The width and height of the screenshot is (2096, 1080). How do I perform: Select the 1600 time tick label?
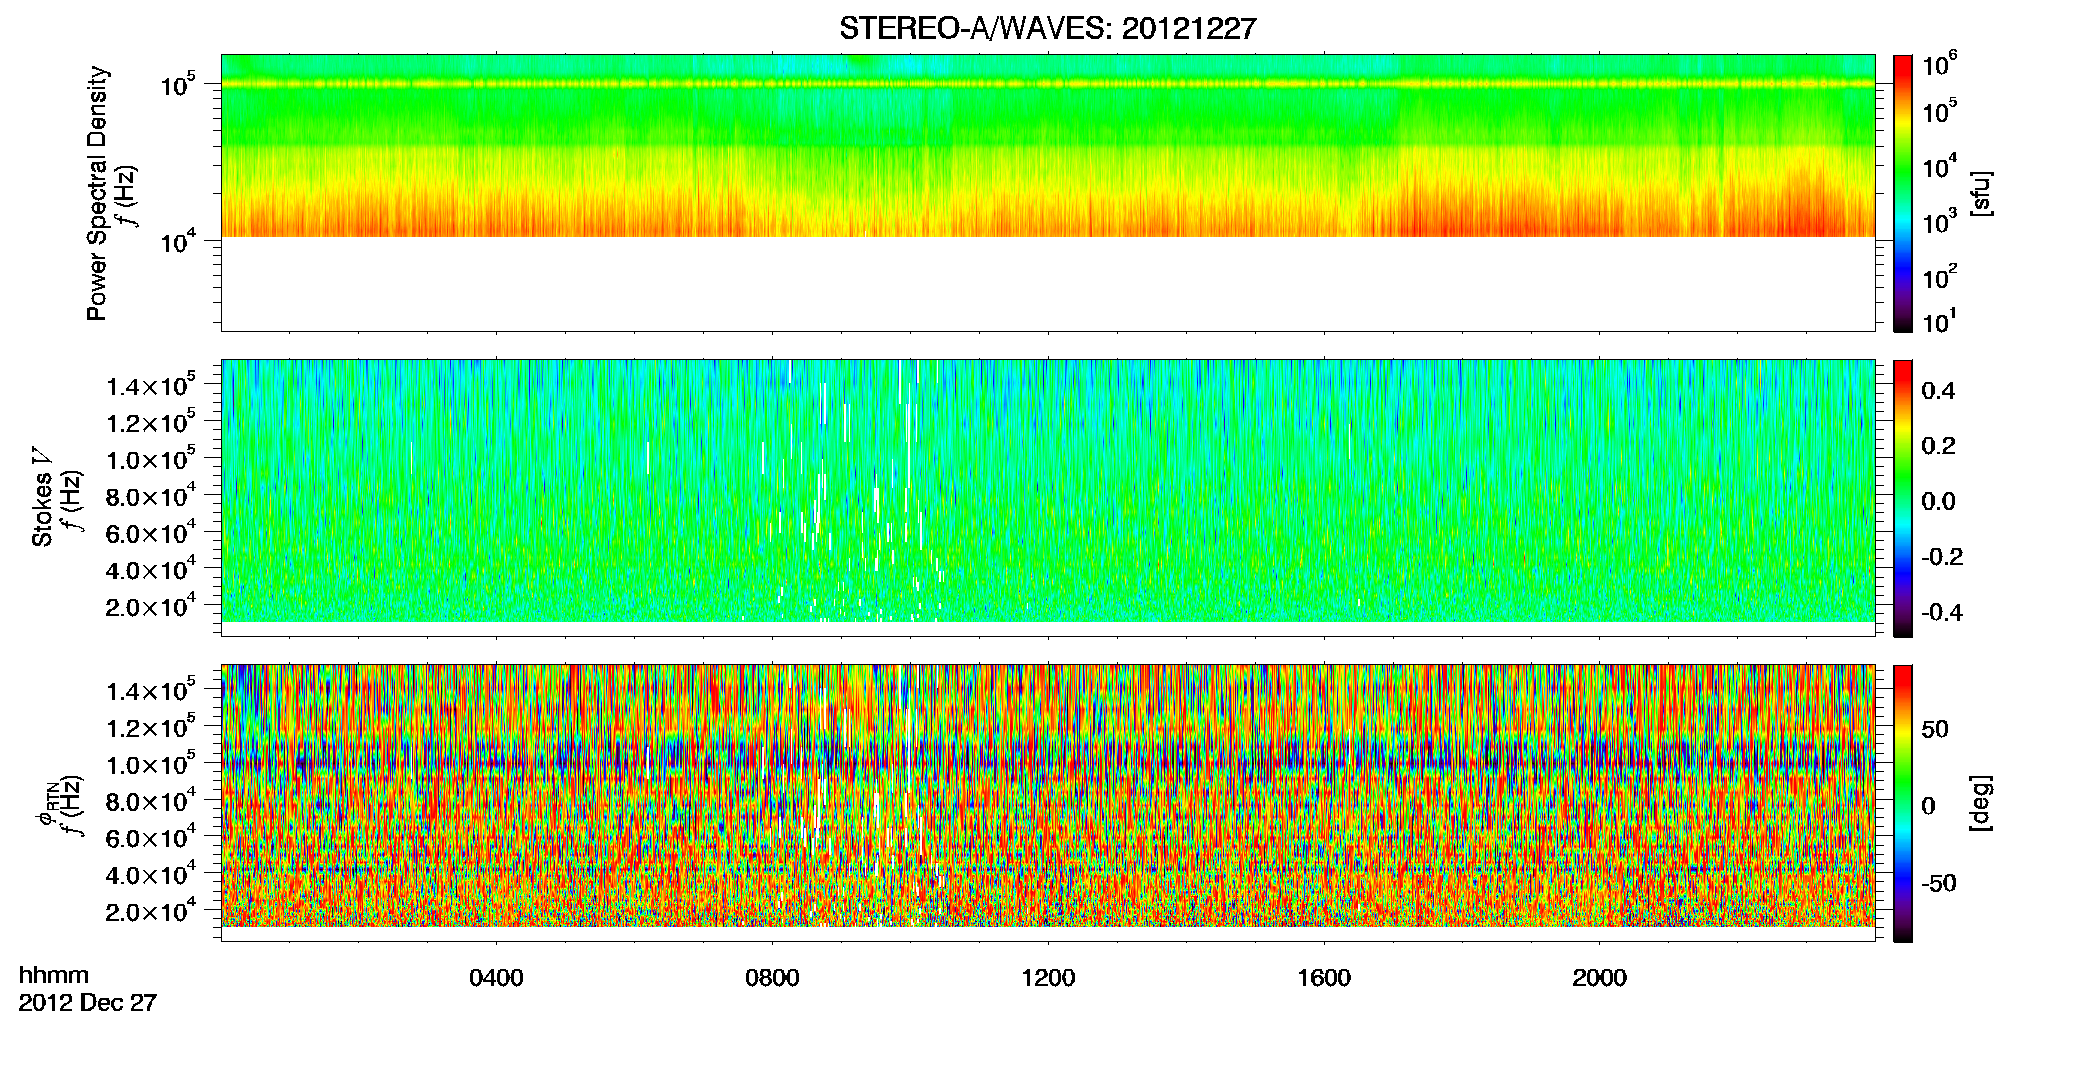[x=1324, y=978]
